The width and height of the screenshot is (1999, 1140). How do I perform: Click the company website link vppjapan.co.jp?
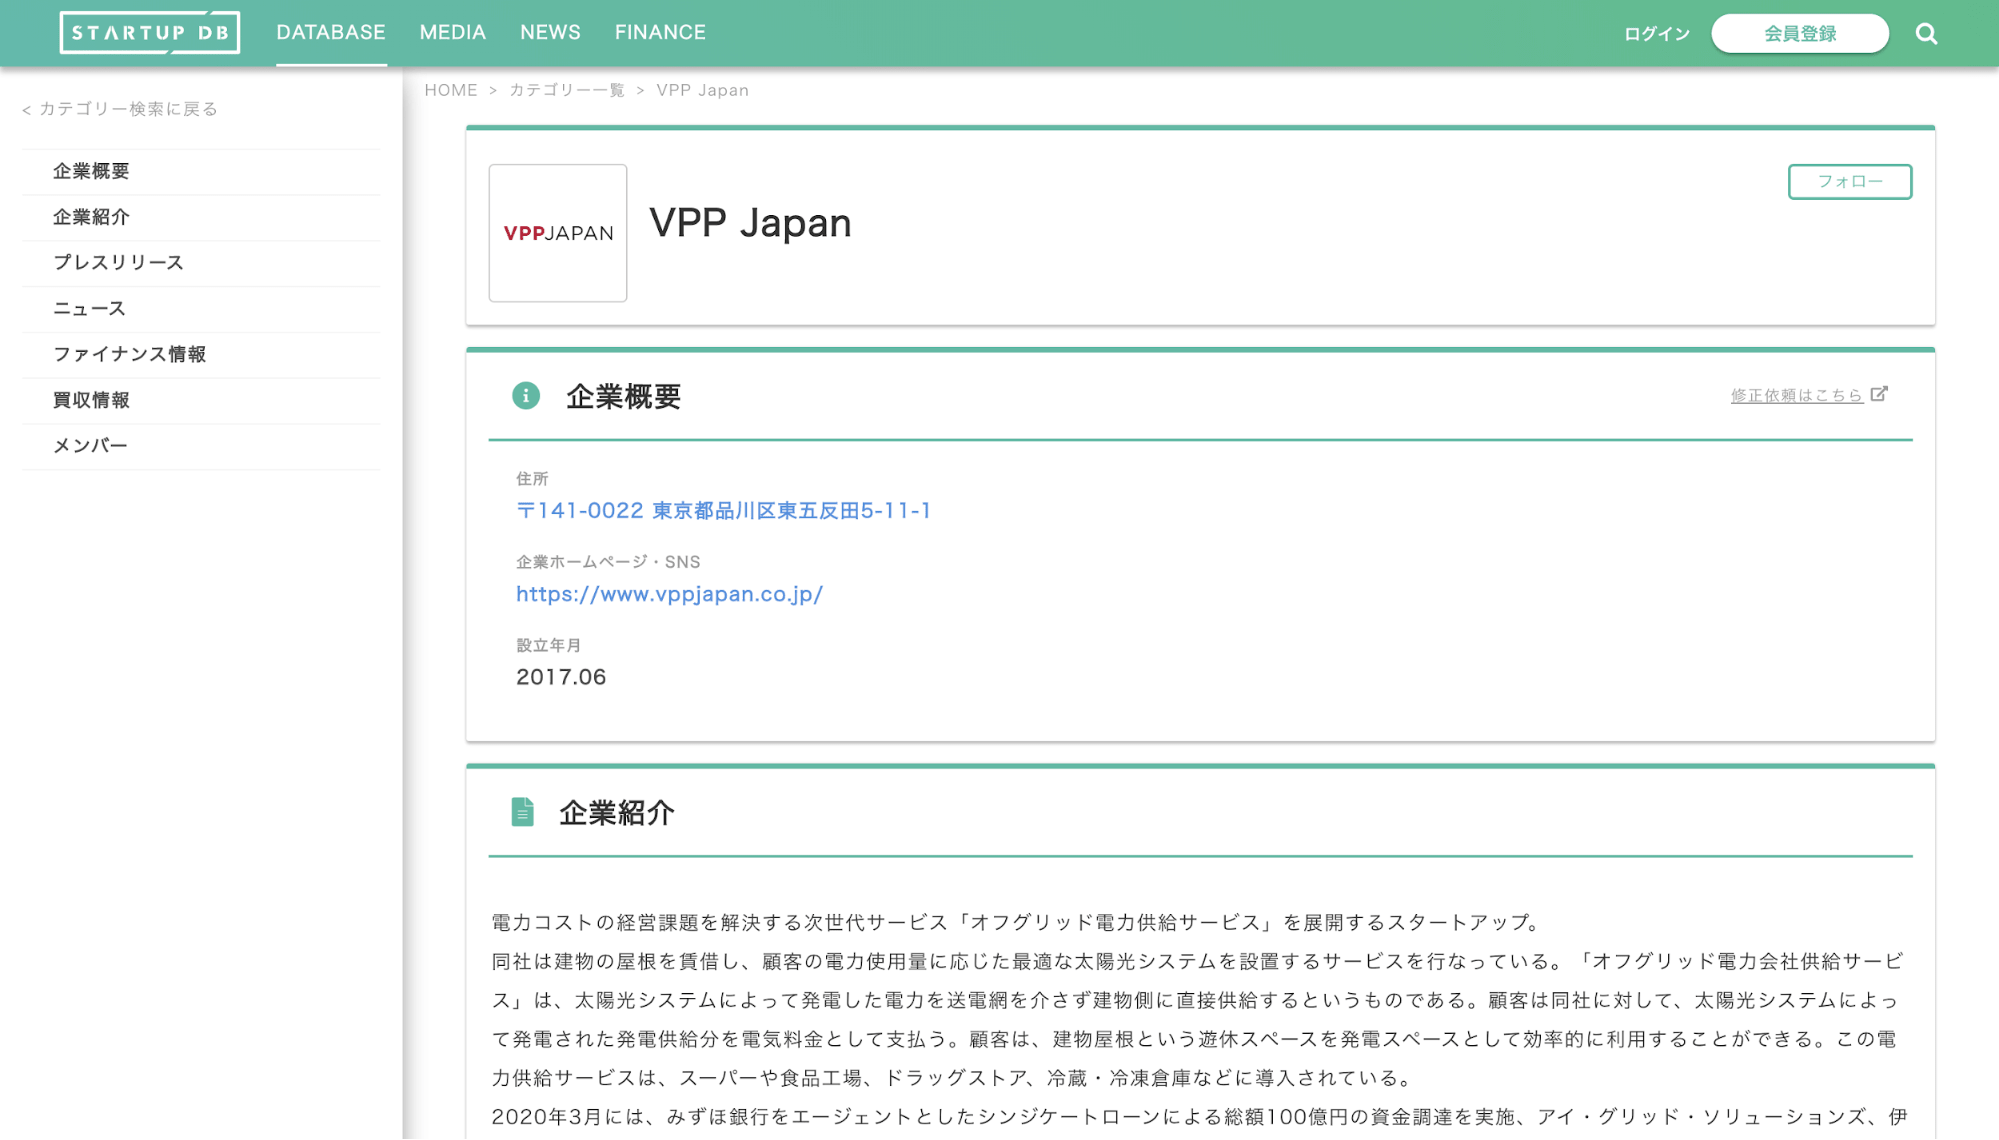(x=668, y=594)
